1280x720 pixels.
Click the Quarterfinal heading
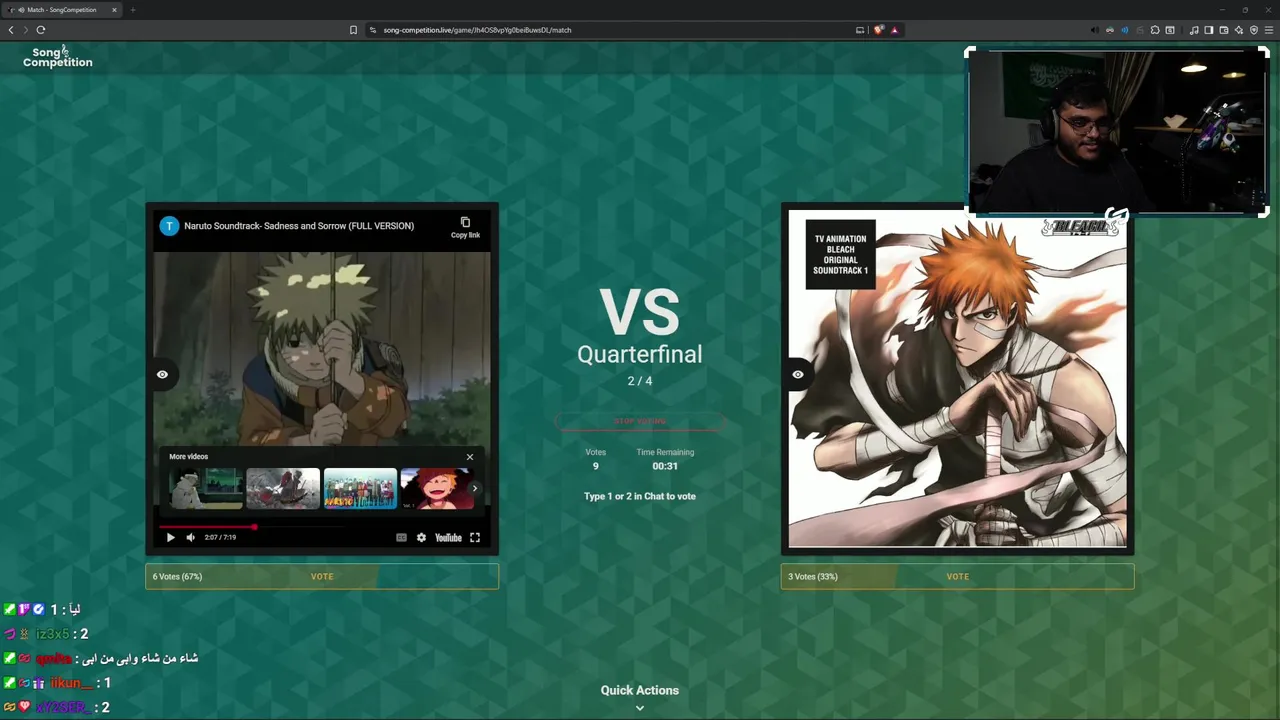tap(640, 354)
